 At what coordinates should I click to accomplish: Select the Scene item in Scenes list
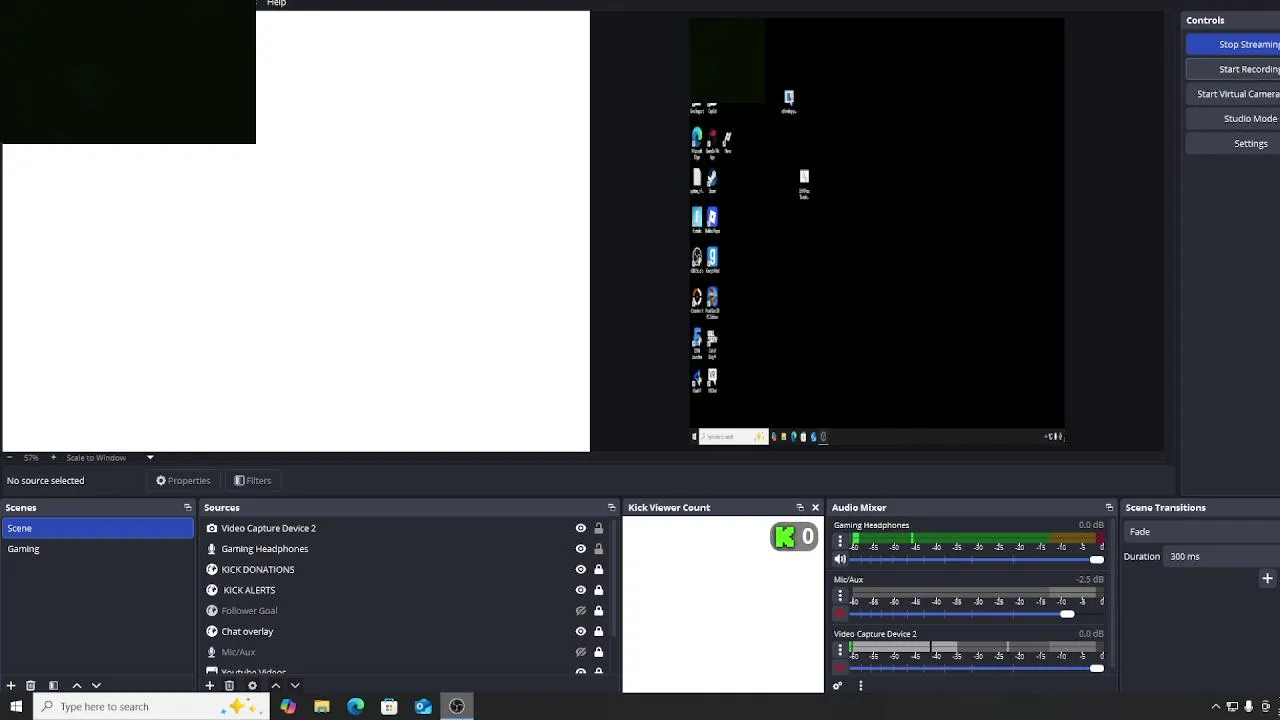coord(97,528)
